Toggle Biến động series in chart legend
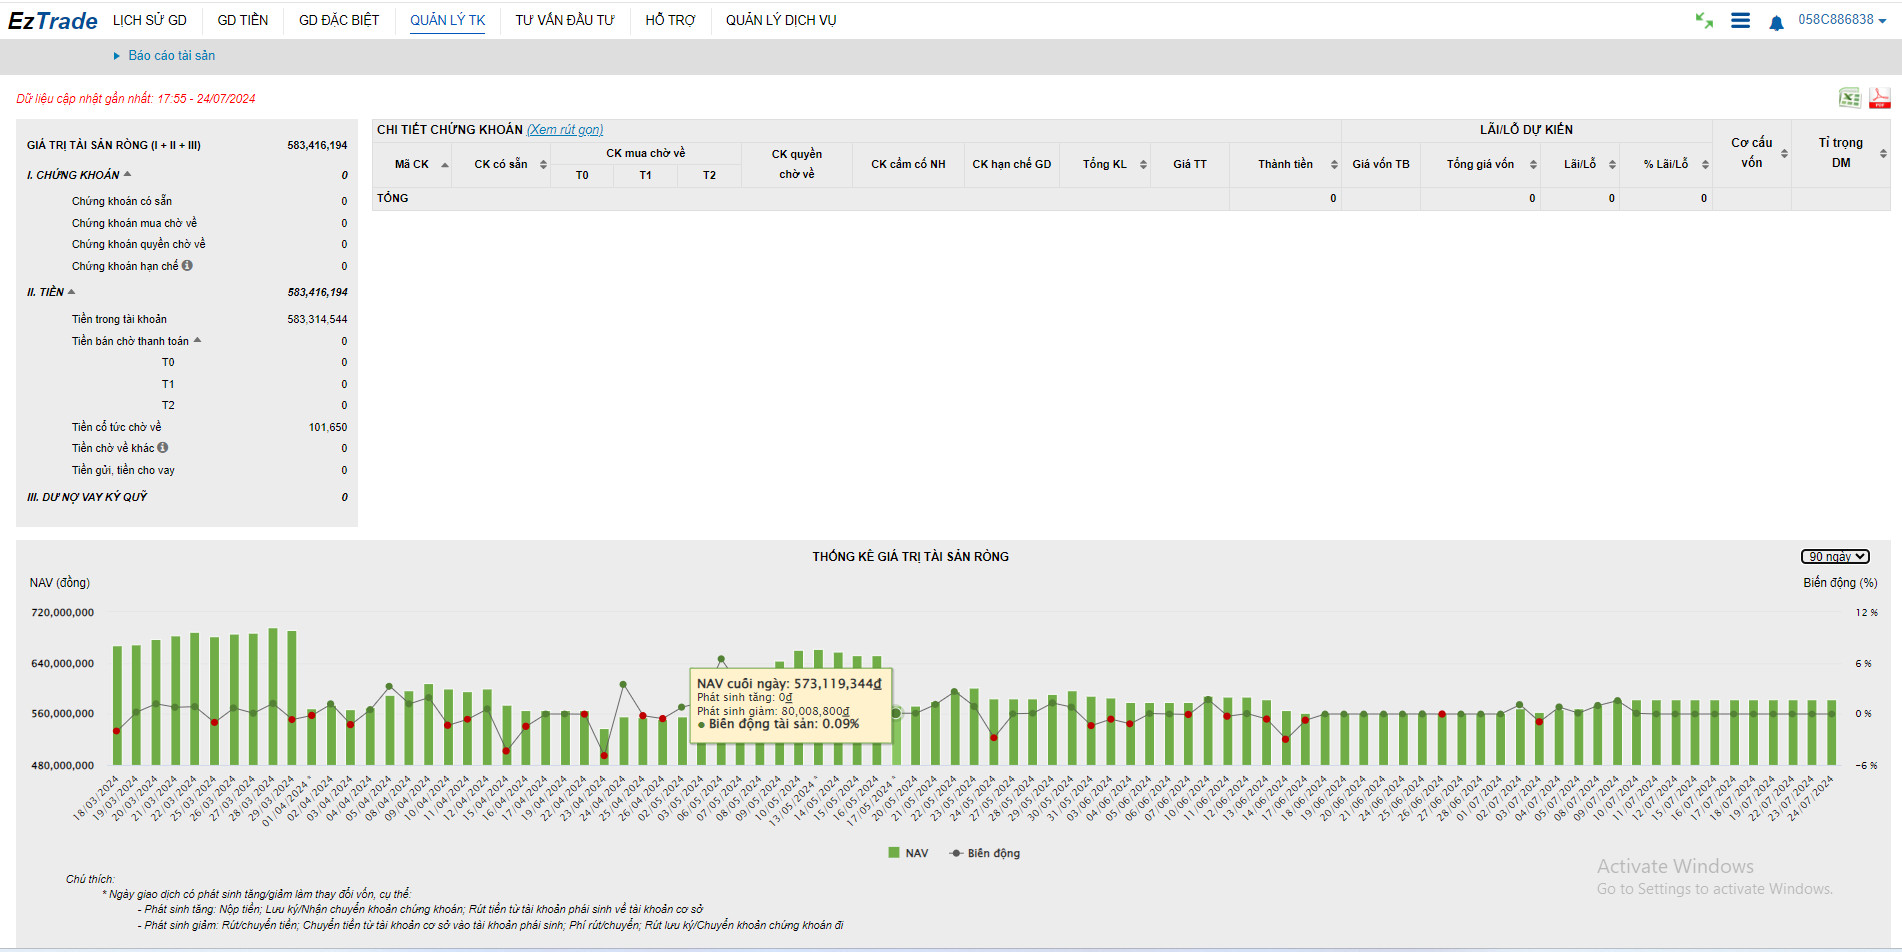 [x=985, y=853]
